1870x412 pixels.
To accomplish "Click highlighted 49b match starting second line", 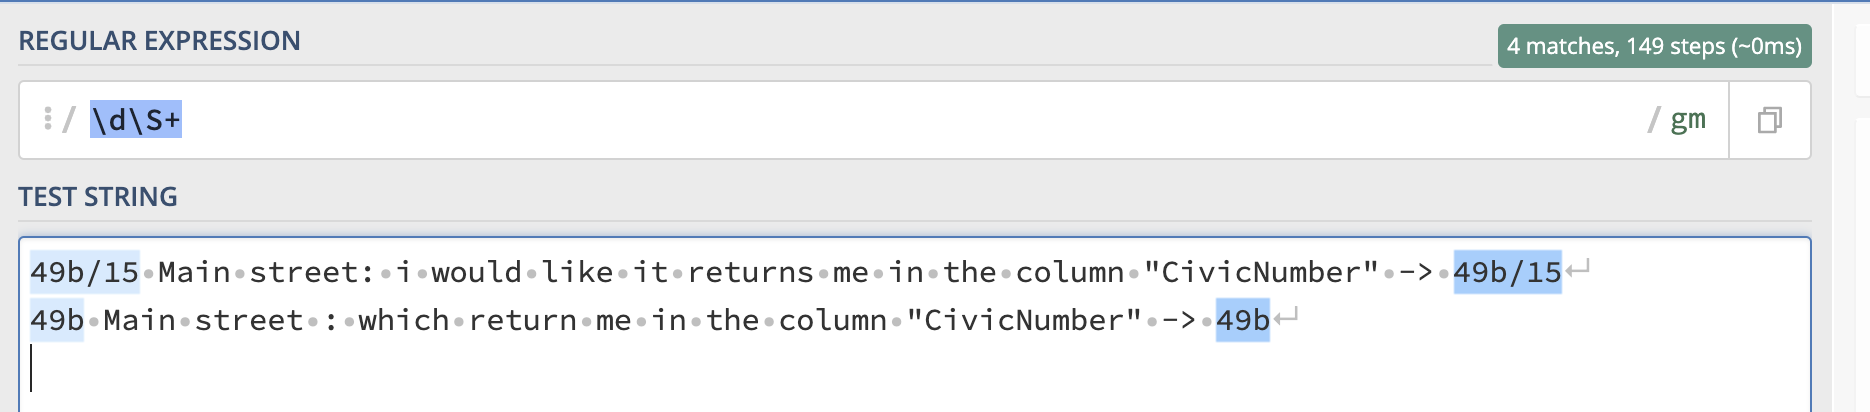I will click(x=57, y=320).
